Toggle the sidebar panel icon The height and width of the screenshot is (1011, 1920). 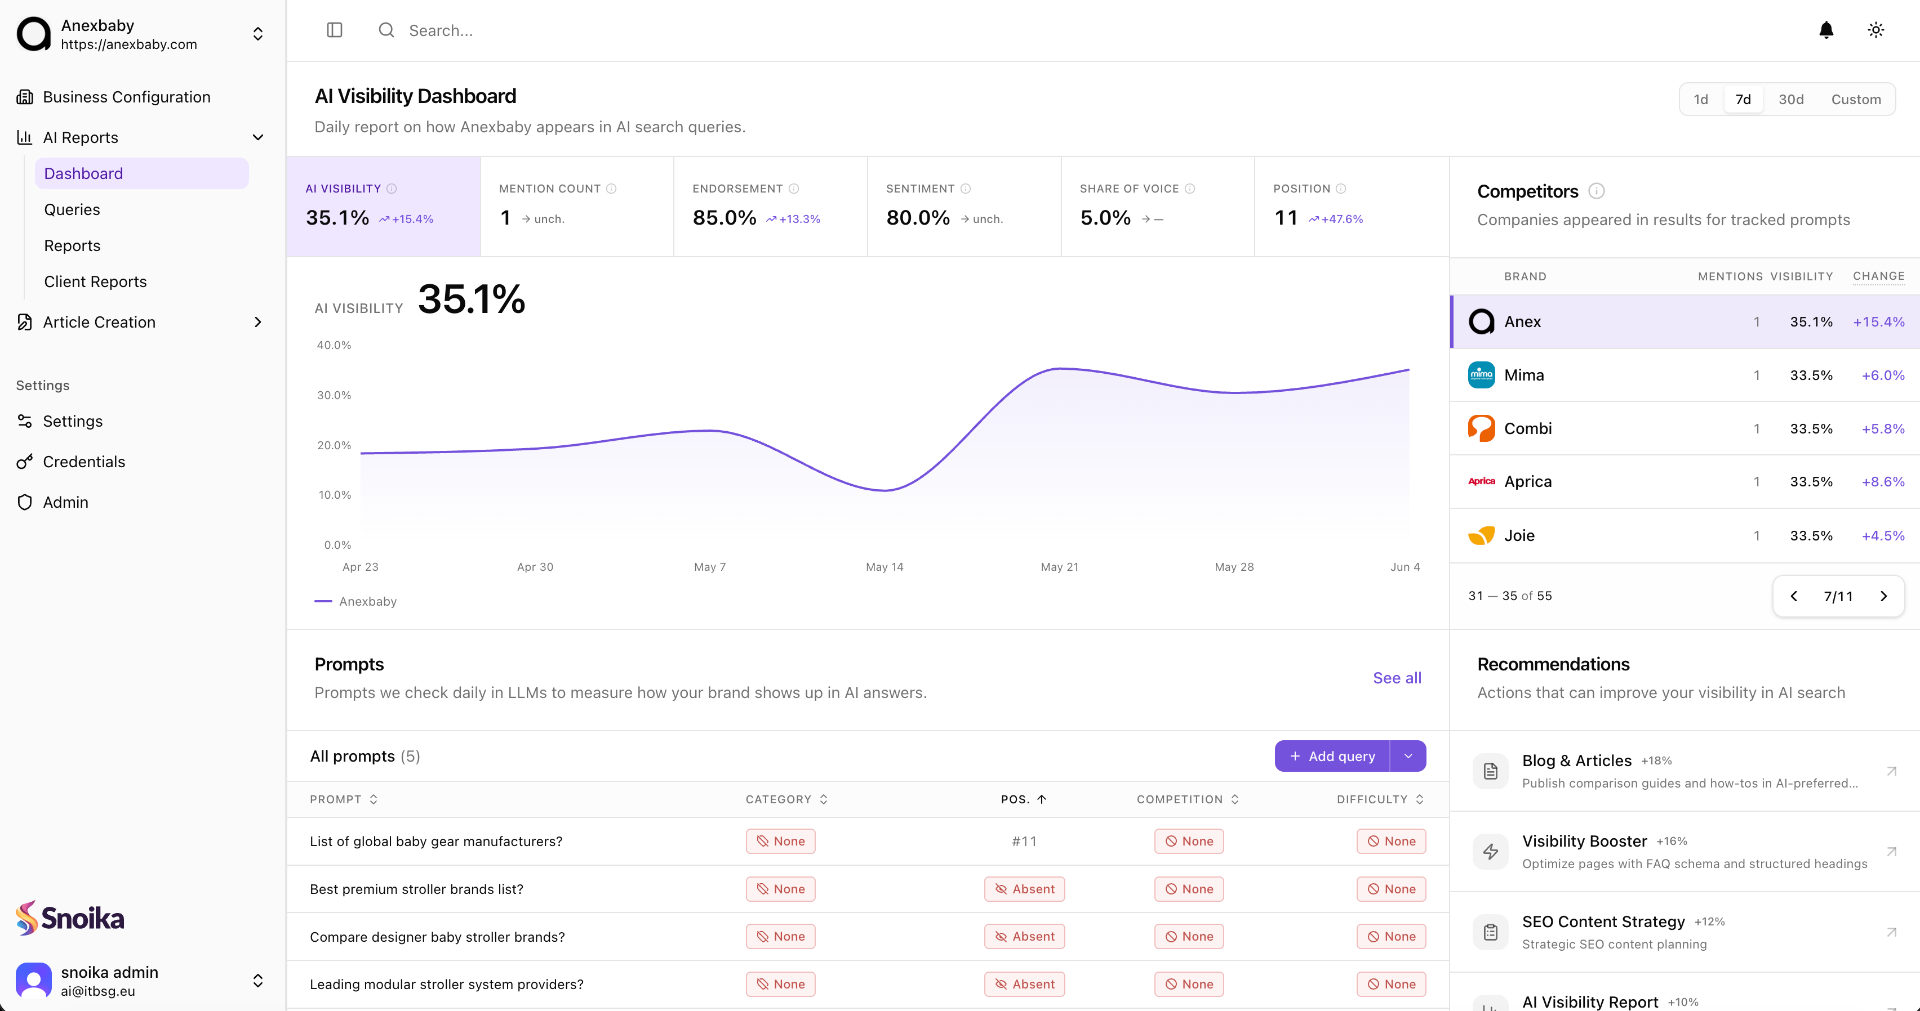(335, 30)
